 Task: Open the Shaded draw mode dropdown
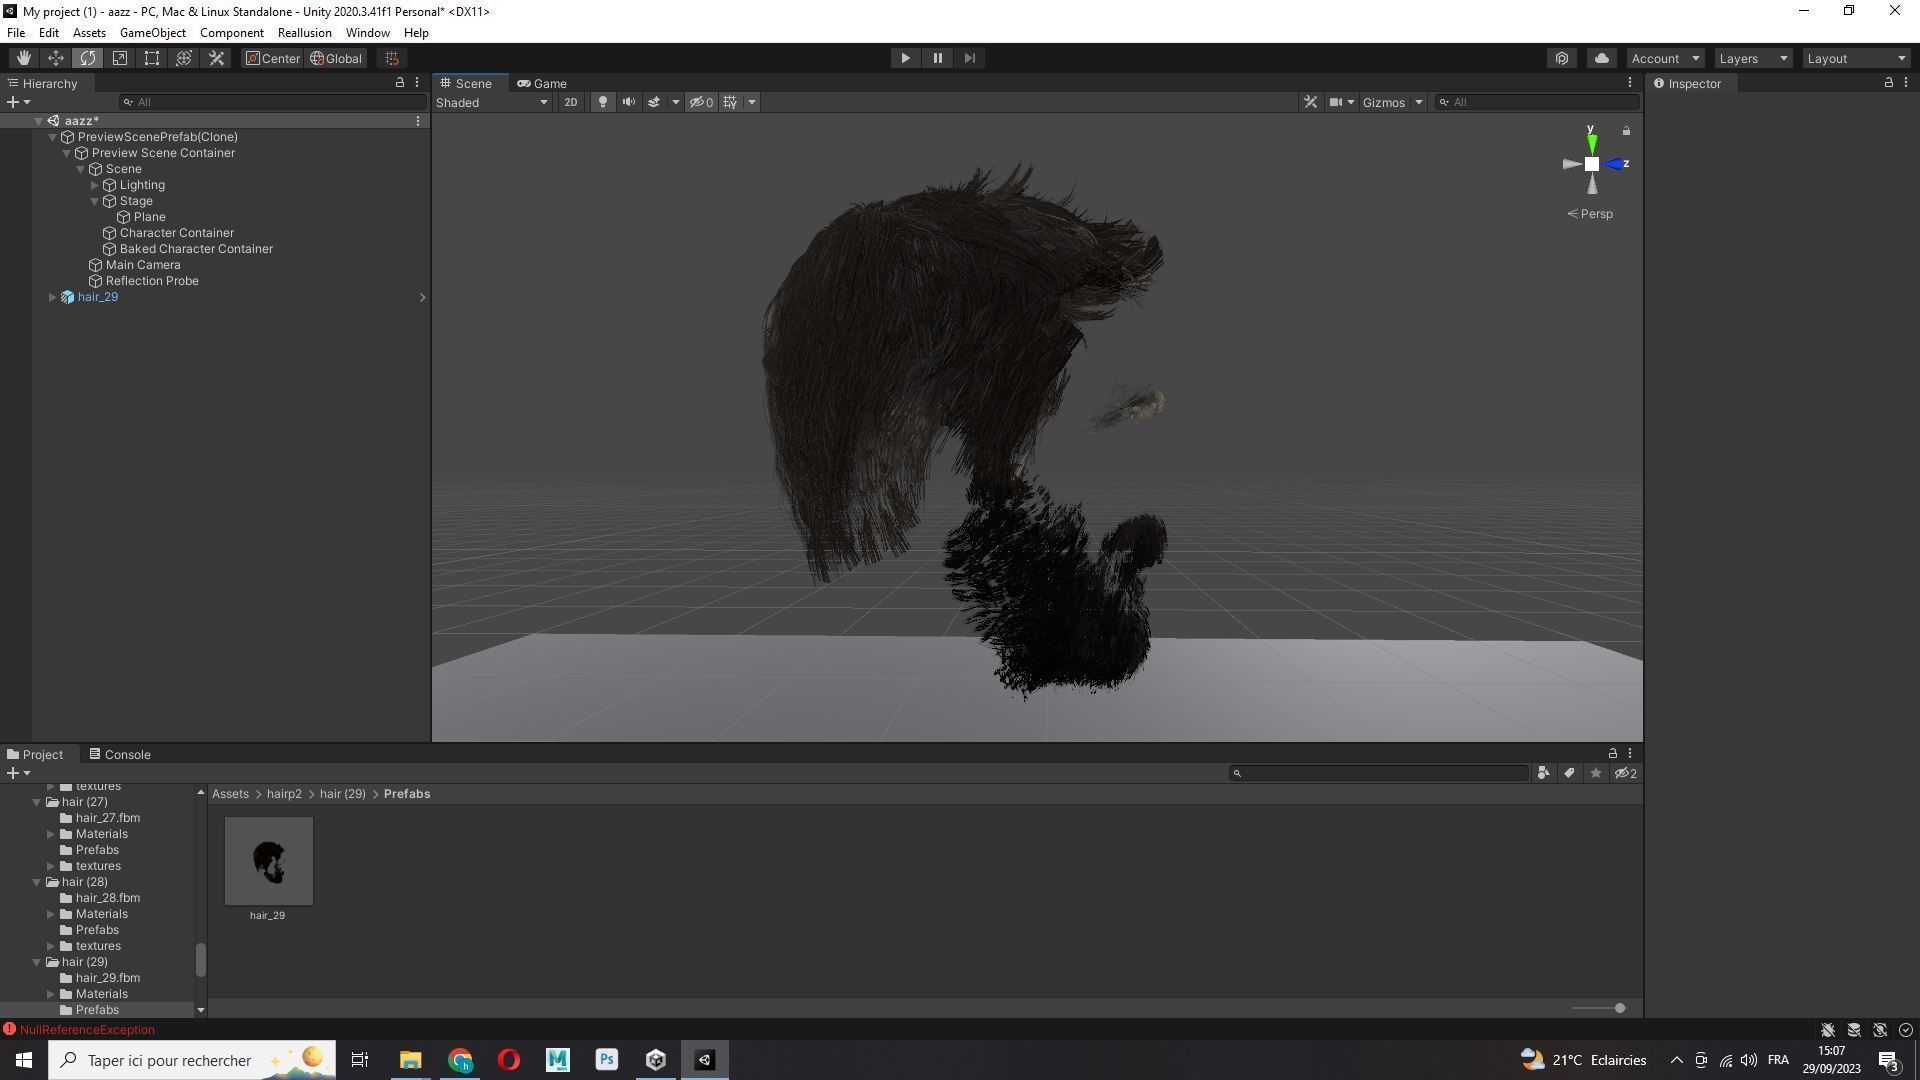(x=491, y=102)
